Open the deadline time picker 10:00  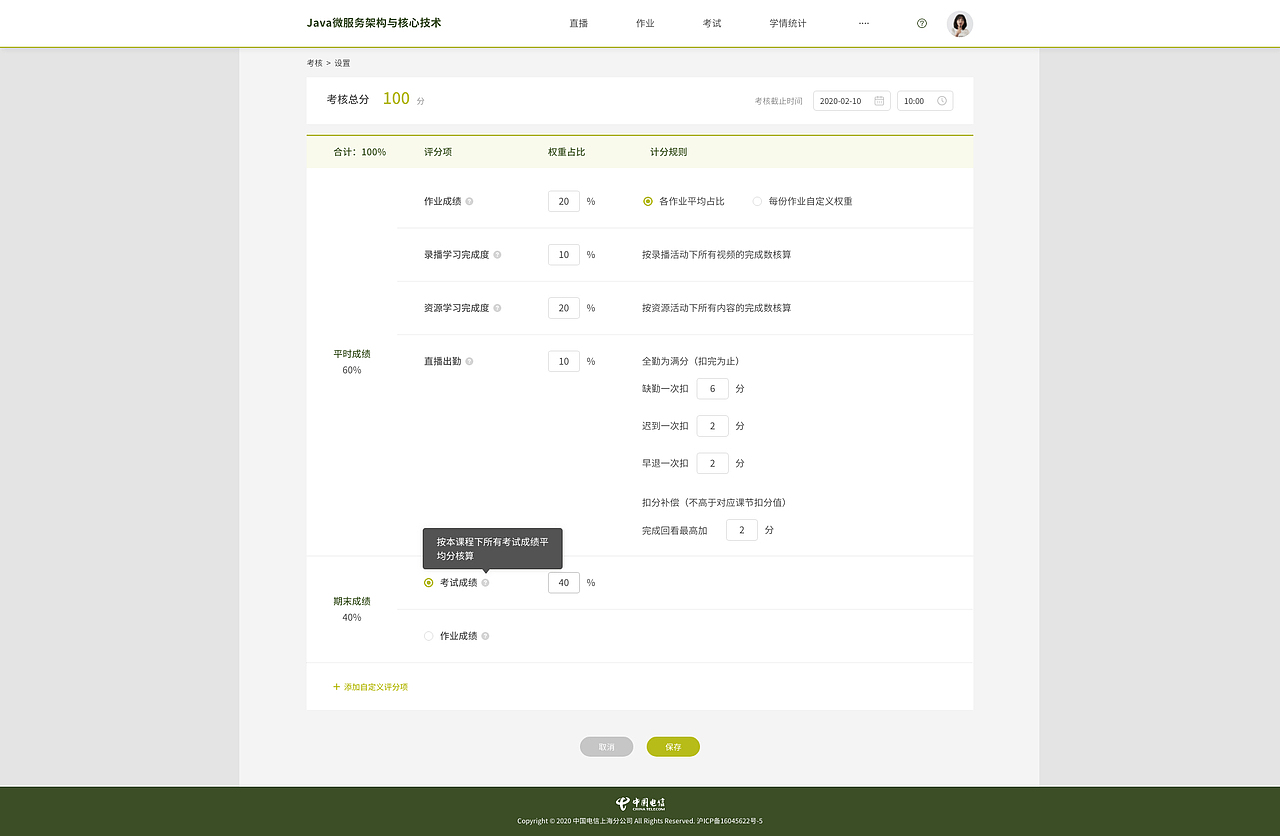point(925,101)
